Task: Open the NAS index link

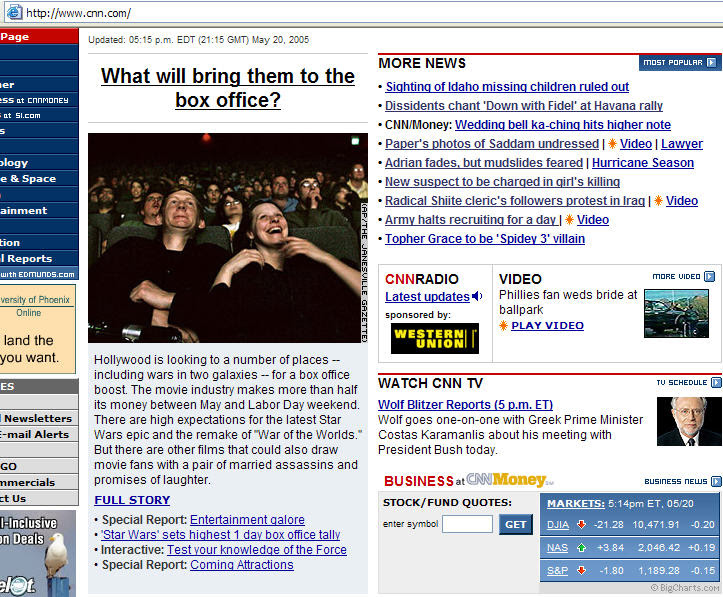Action: 557,548
